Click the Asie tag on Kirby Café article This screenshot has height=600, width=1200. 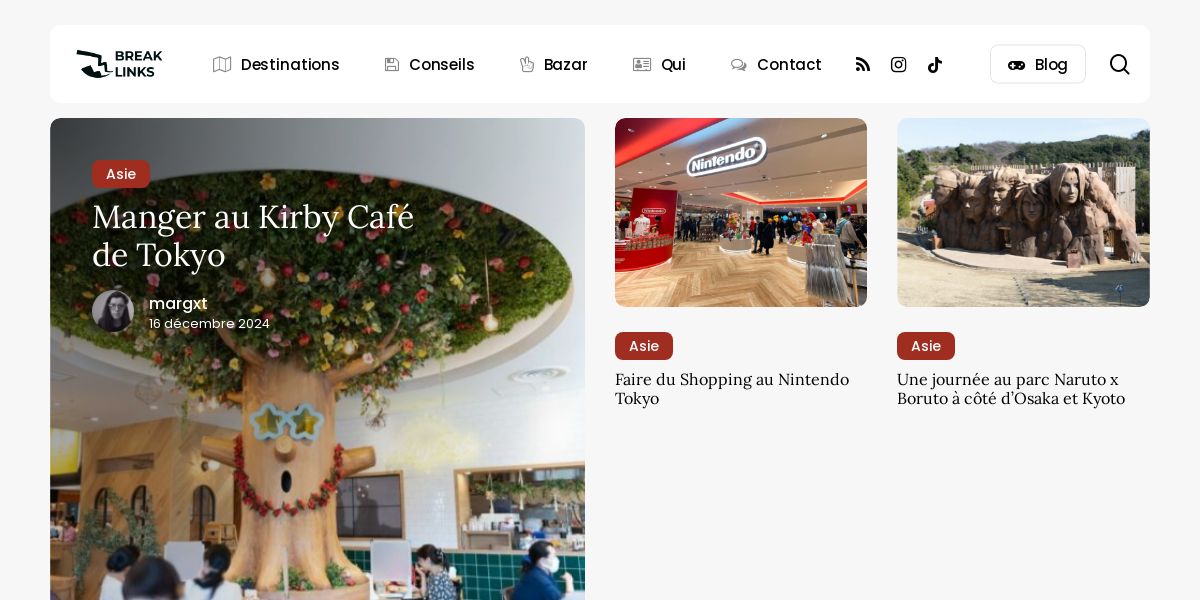tap(121, 174)
